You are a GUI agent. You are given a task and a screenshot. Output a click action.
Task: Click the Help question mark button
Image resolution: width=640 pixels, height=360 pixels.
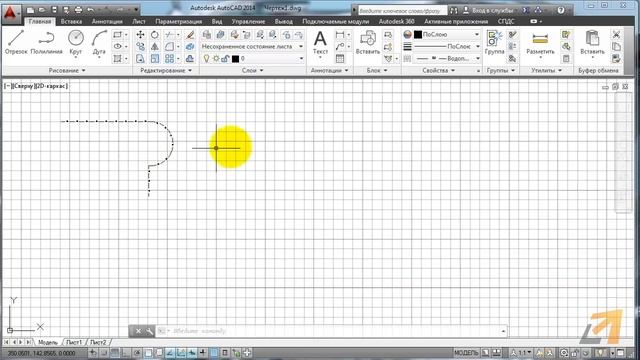[x=561, y=10]
